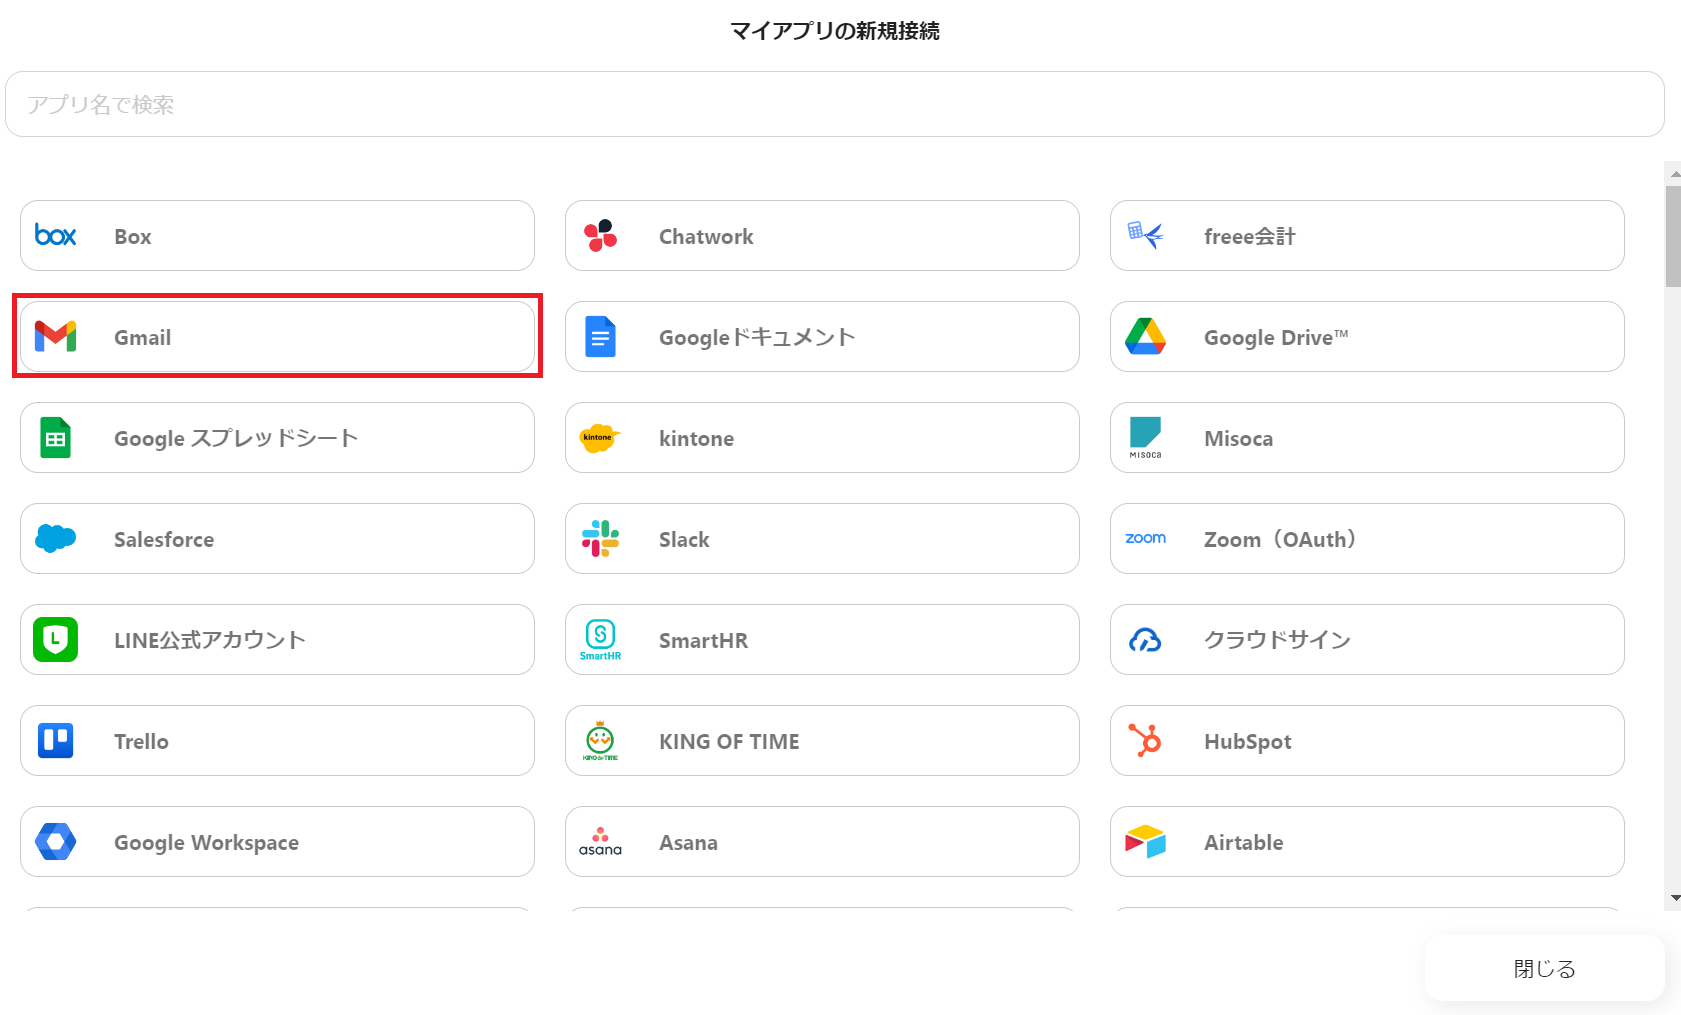
Task: Click the HubSpot sprocket icon
Action: click(x=1145, y=740)
